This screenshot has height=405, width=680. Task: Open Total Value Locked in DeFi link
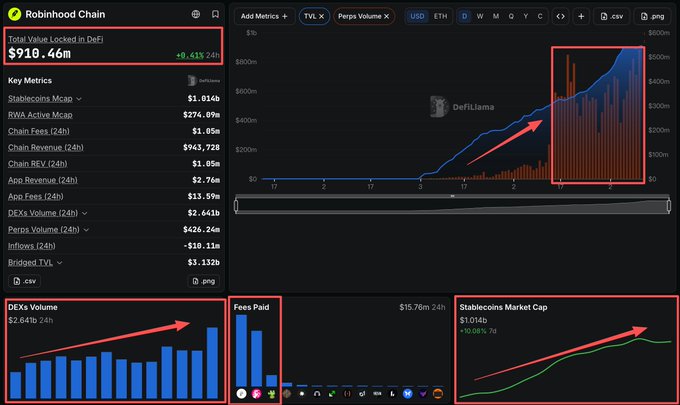pos(56,39)
